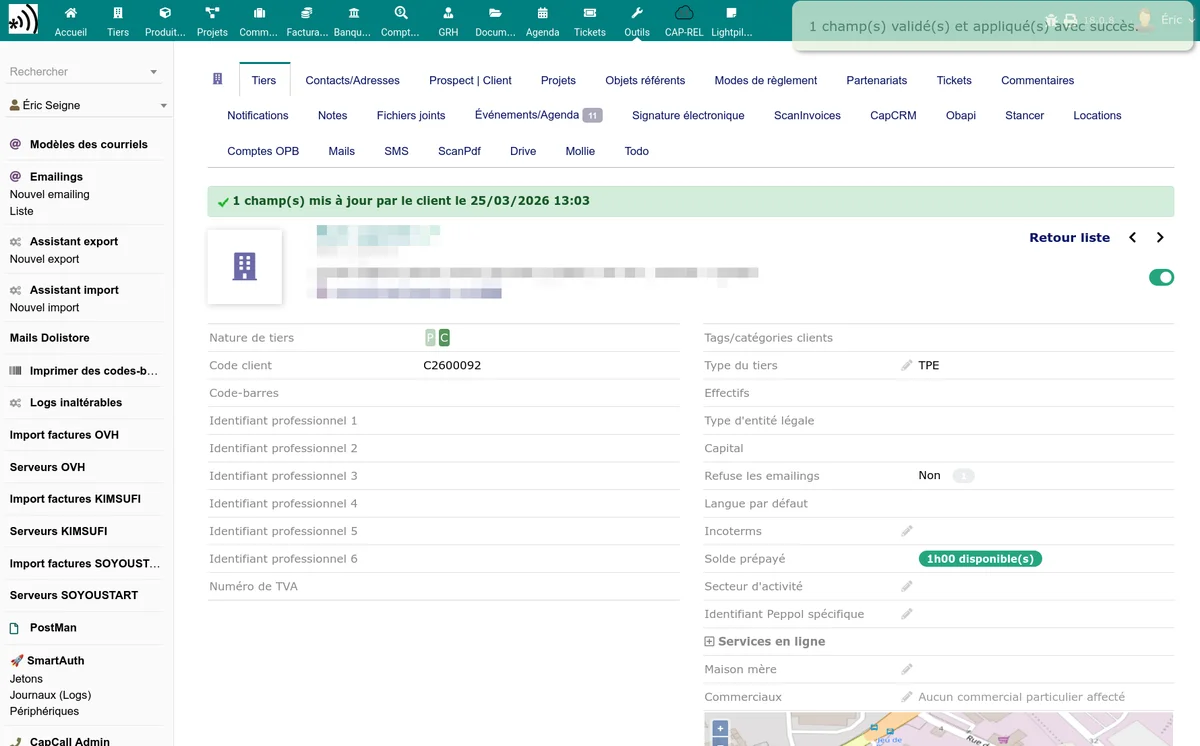Click the company logo thumbnail placeholder
The image size is (1200, 746).
click(x=244, y=267)
